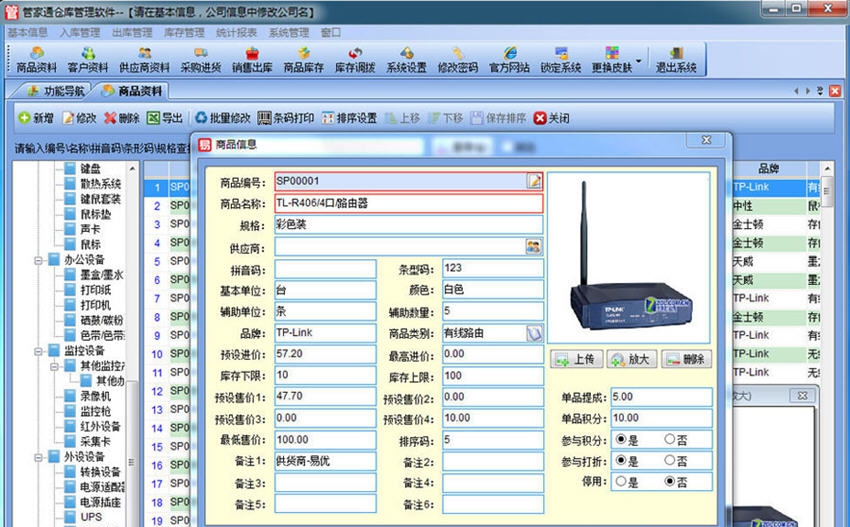
Task: Open 商品库存 toolbar icon
Action: [304, 60]
